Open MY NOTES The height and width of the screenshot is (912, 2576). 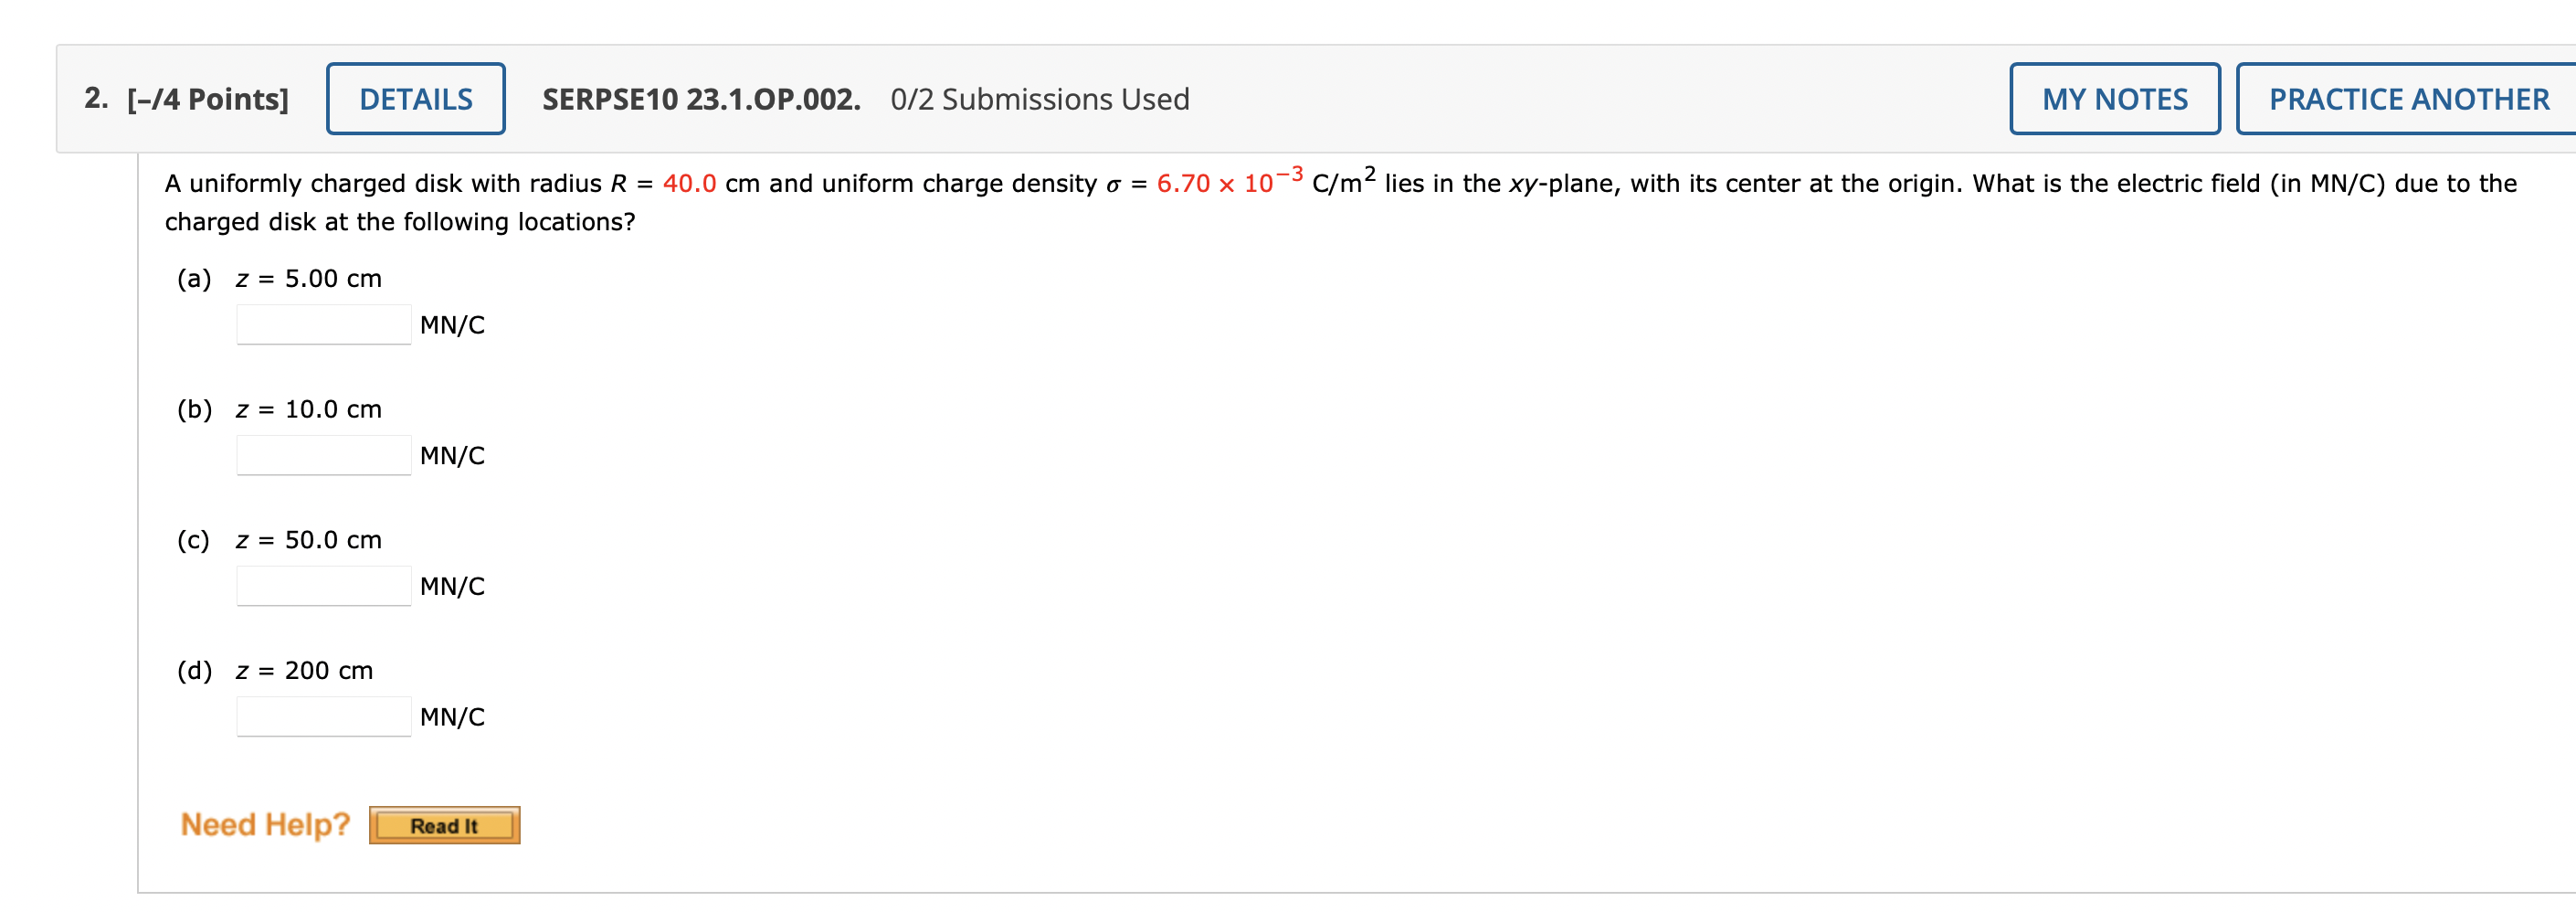click(x=2116, y=98)
